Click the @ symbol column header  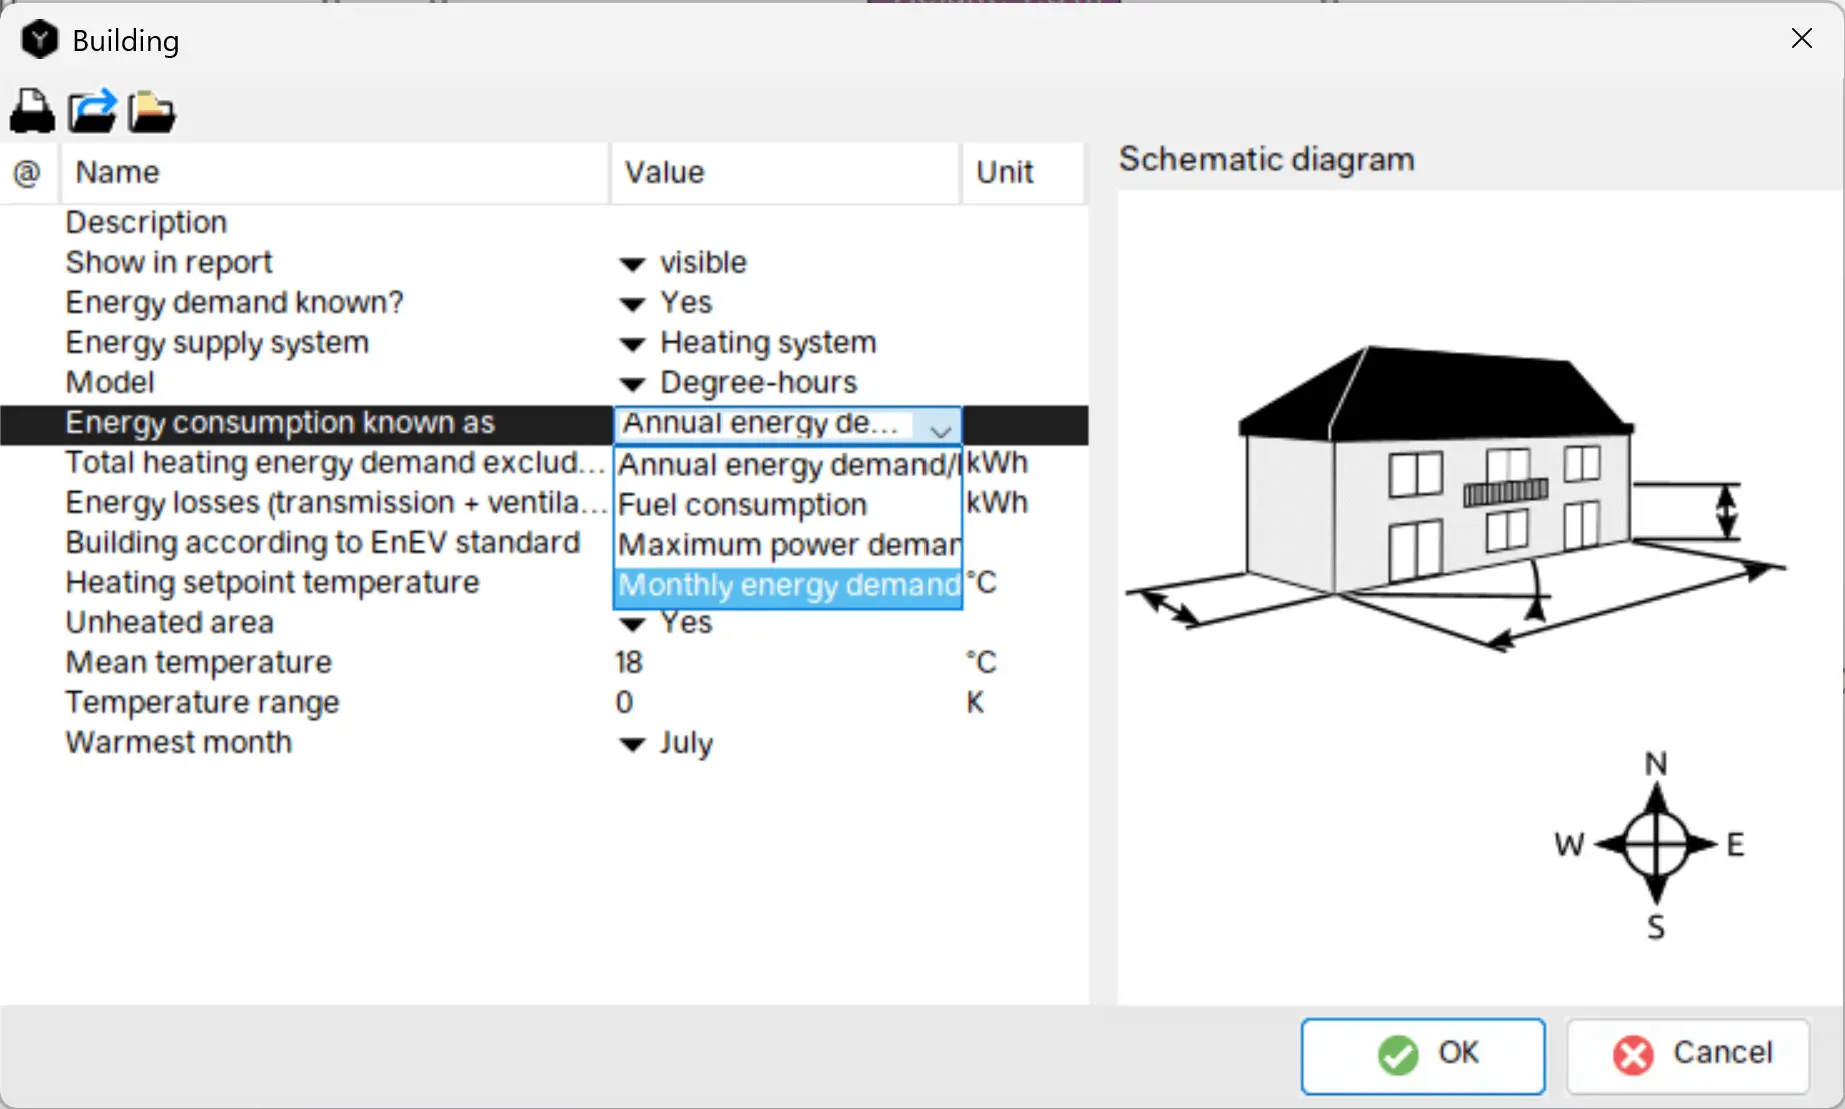tap(28, 172)
